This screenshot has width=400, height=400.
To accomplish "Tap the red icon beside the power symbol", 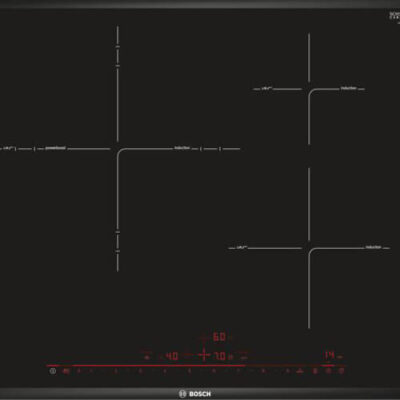I will click(66, 371).
